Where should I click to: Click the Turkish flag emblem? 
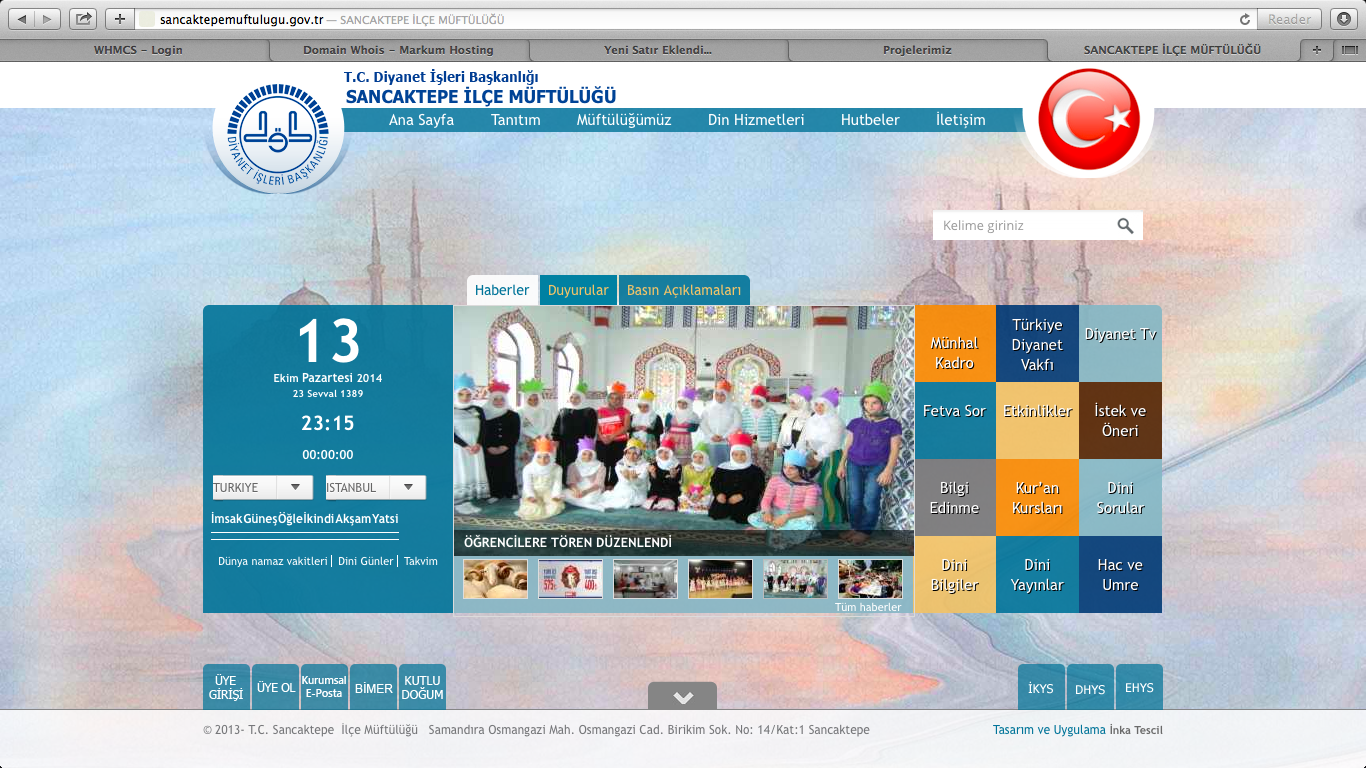point(1088,120)
